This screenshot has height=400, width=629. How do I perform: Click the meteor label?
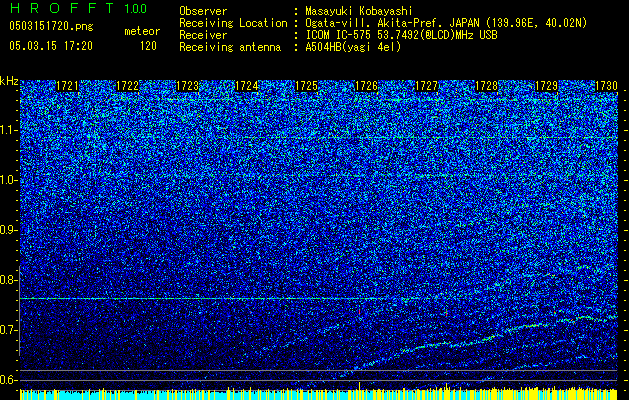pyautogui.click(x=142, y=31)
